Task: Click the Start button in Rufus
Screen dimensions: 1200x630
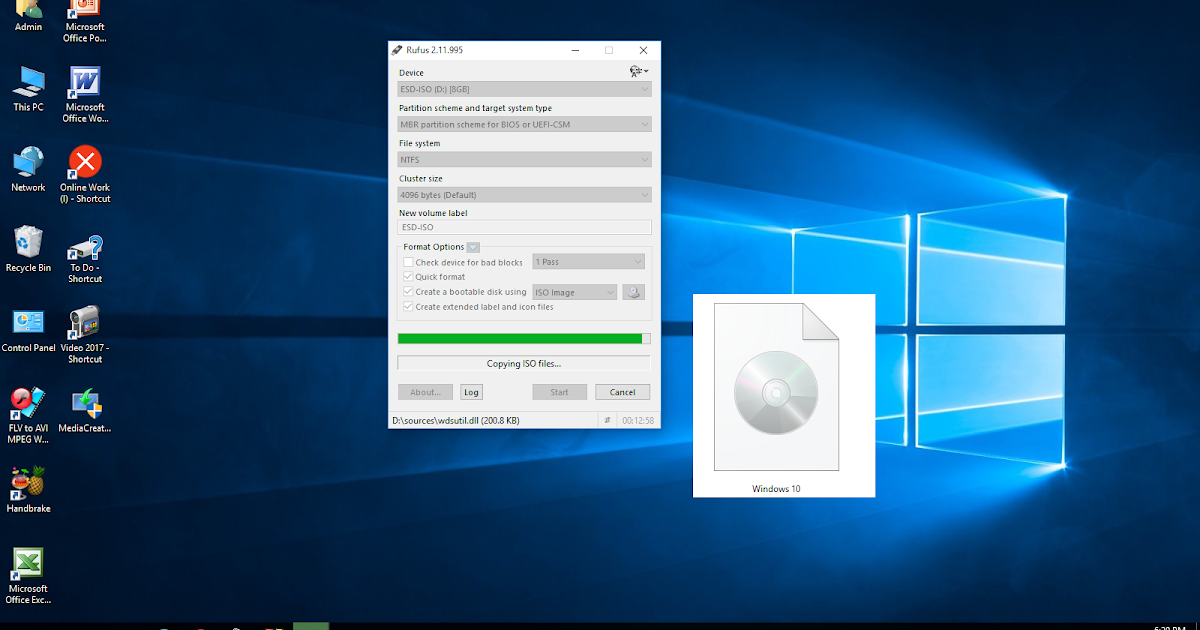Action: pyautogui.click(x=559, y=392)
